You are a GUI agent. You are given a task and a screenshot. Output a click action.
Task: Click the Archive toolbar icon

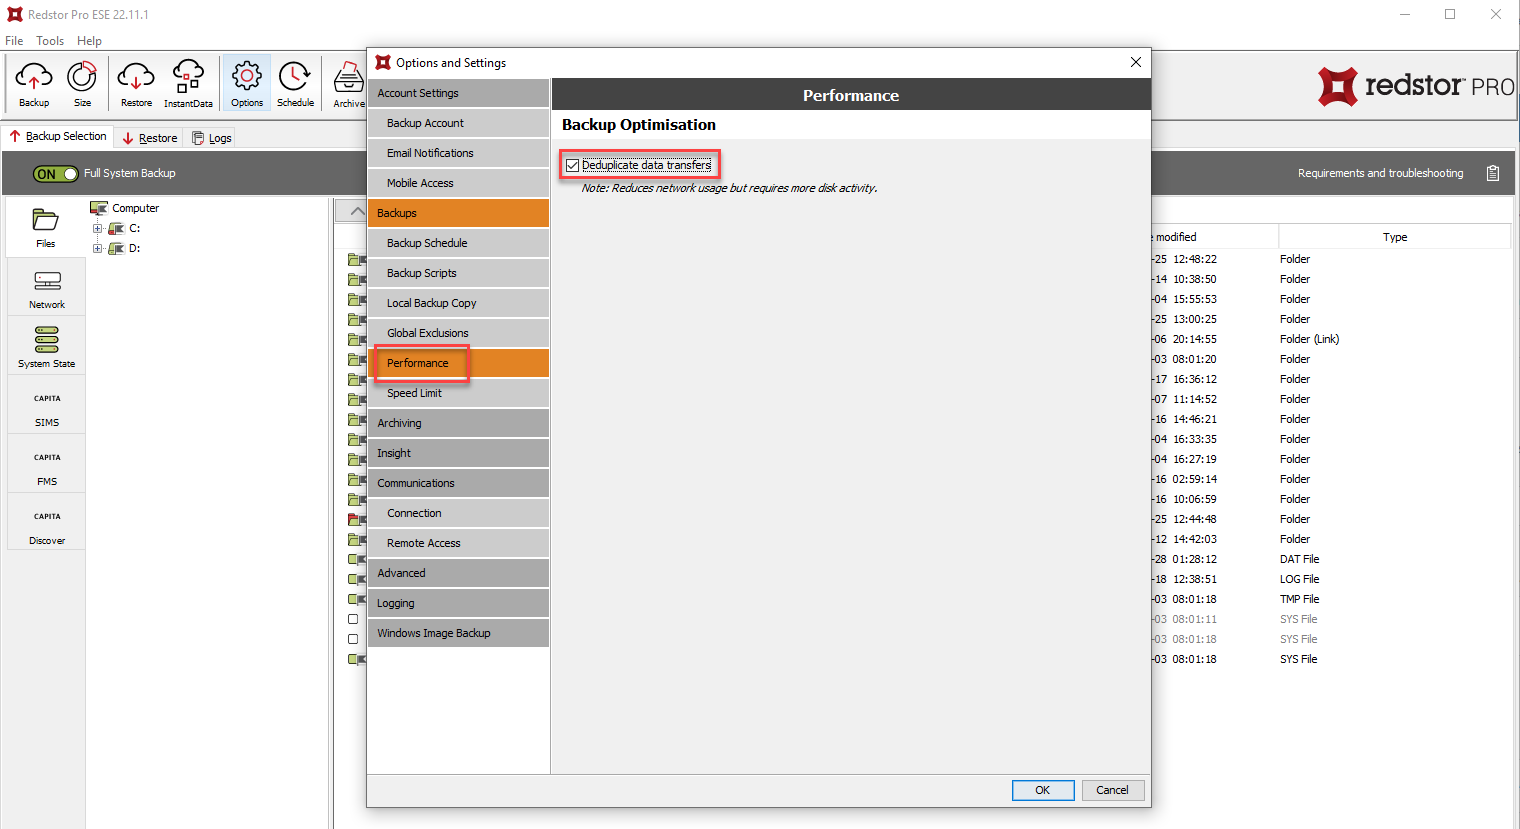pyautogui.click(x=349, y=83)
